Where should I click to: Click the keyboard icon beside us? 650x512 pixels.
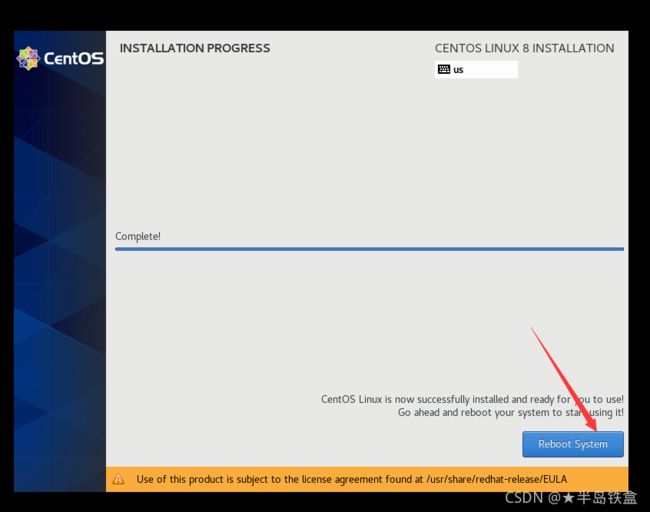tap(444, 69)
